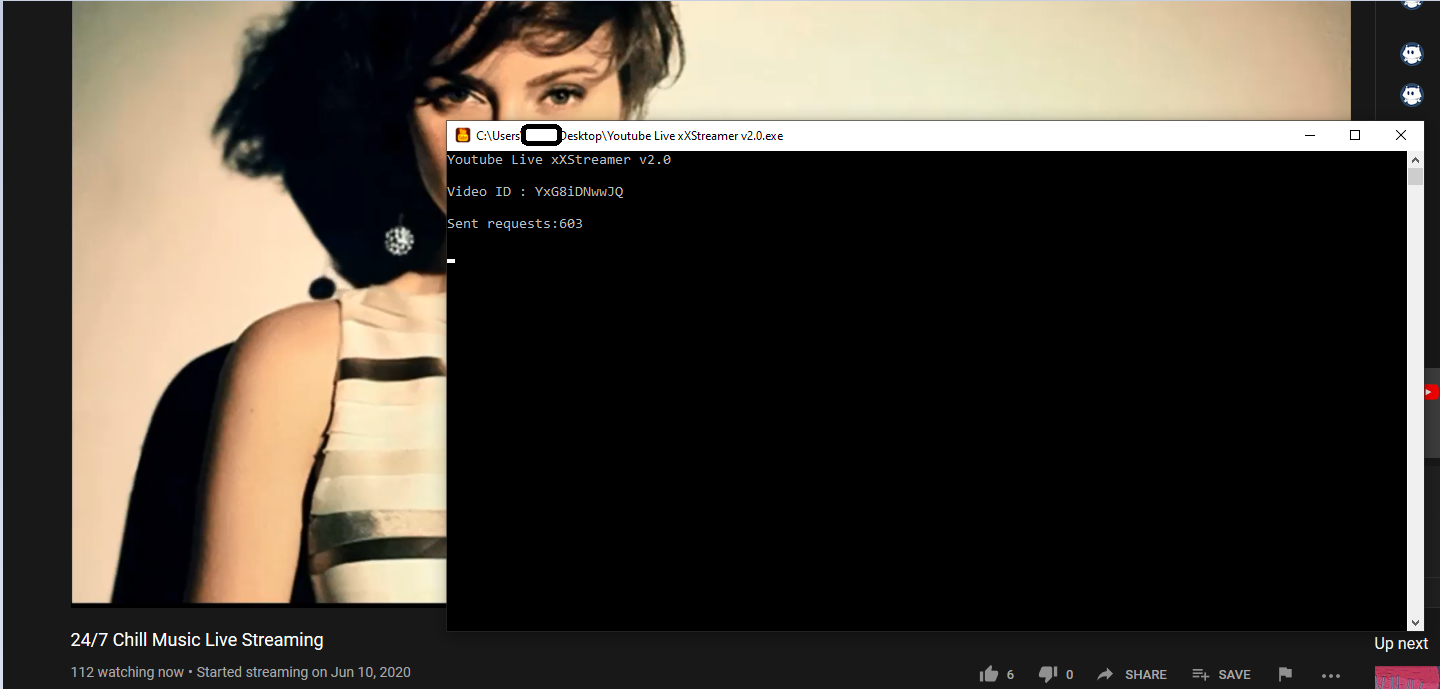Maximize the xXStreamer console window
Screen dimensions: 1440x689
pyautogui.click(x=1355, y=135)
